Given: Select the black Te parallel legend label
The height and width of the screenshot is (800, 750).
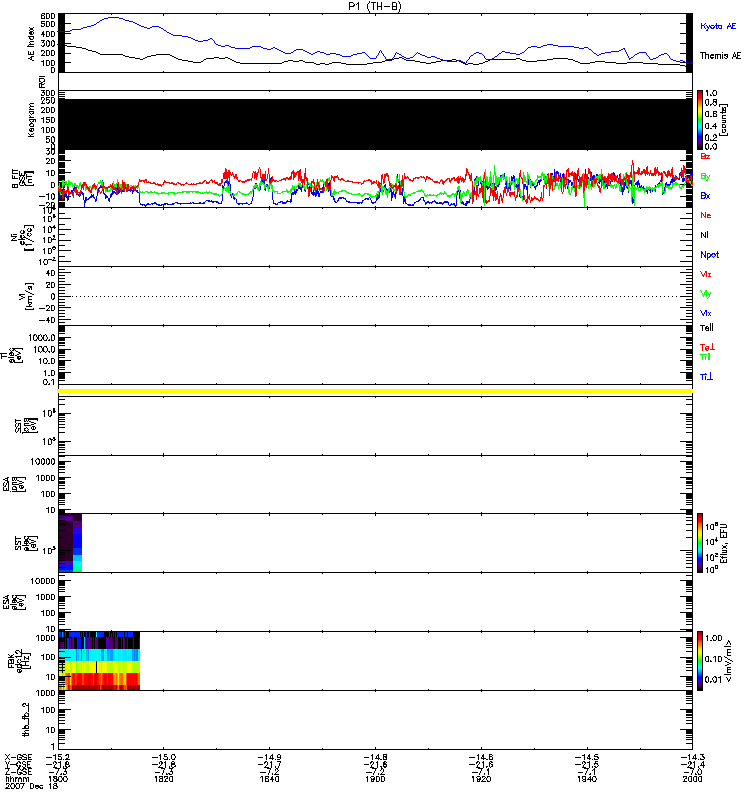Looking at the screenshot, I should click(x=707, y=328).
